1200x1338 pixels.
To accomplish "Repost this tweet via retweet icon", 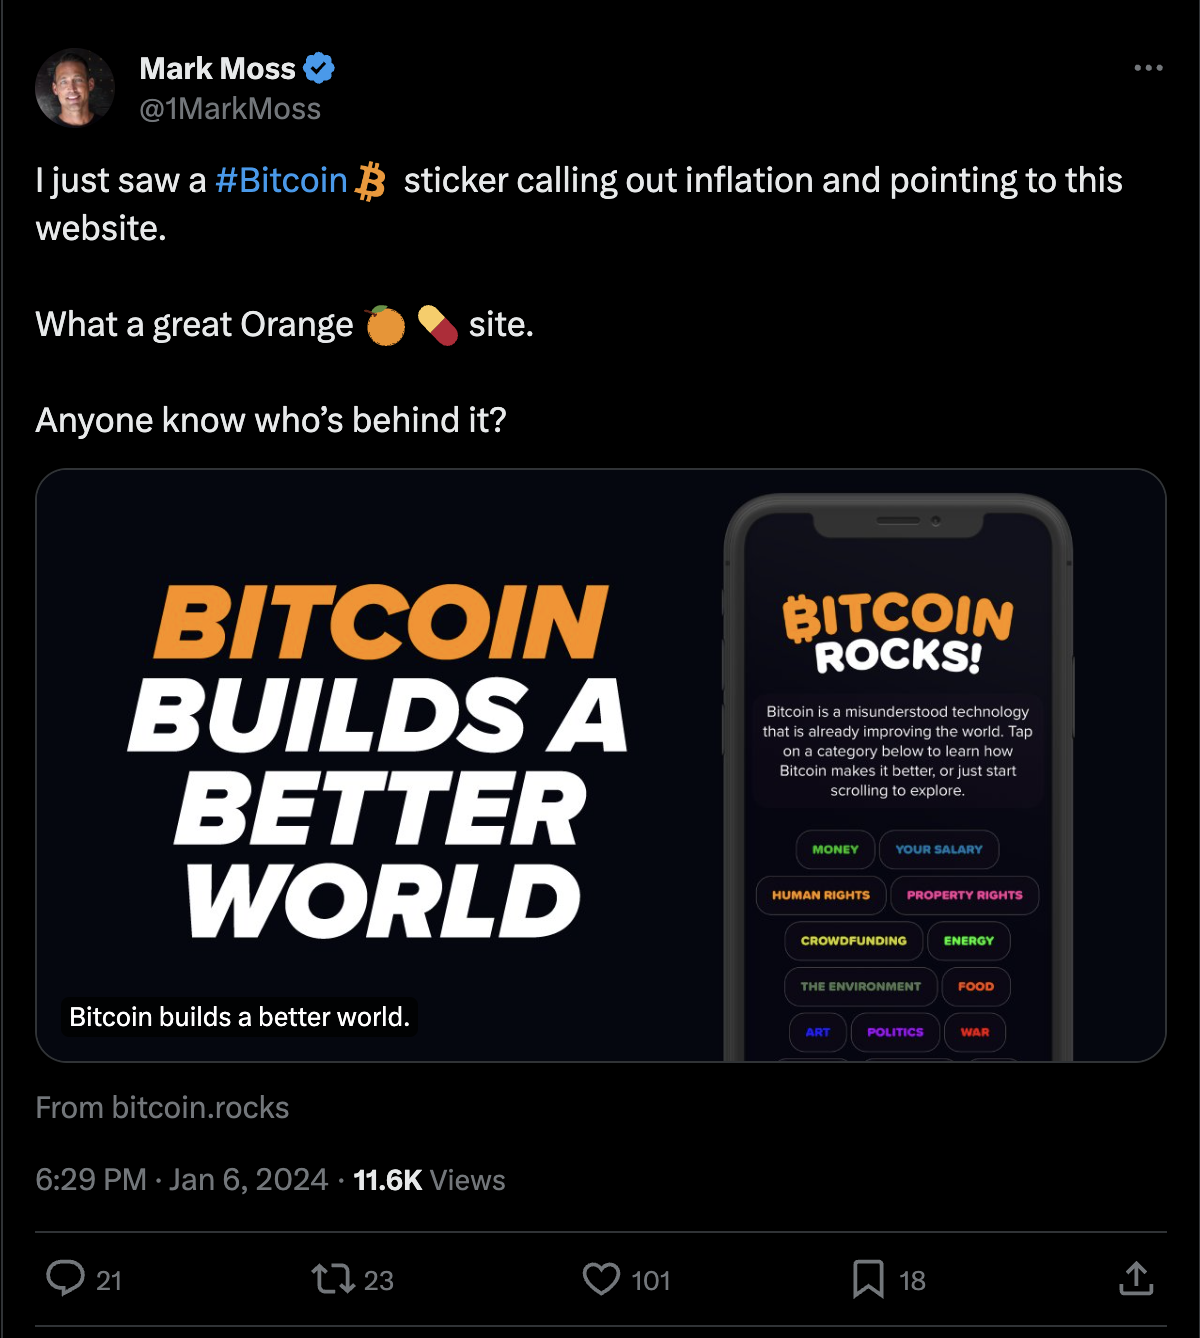I will [x=332, y=1278].
